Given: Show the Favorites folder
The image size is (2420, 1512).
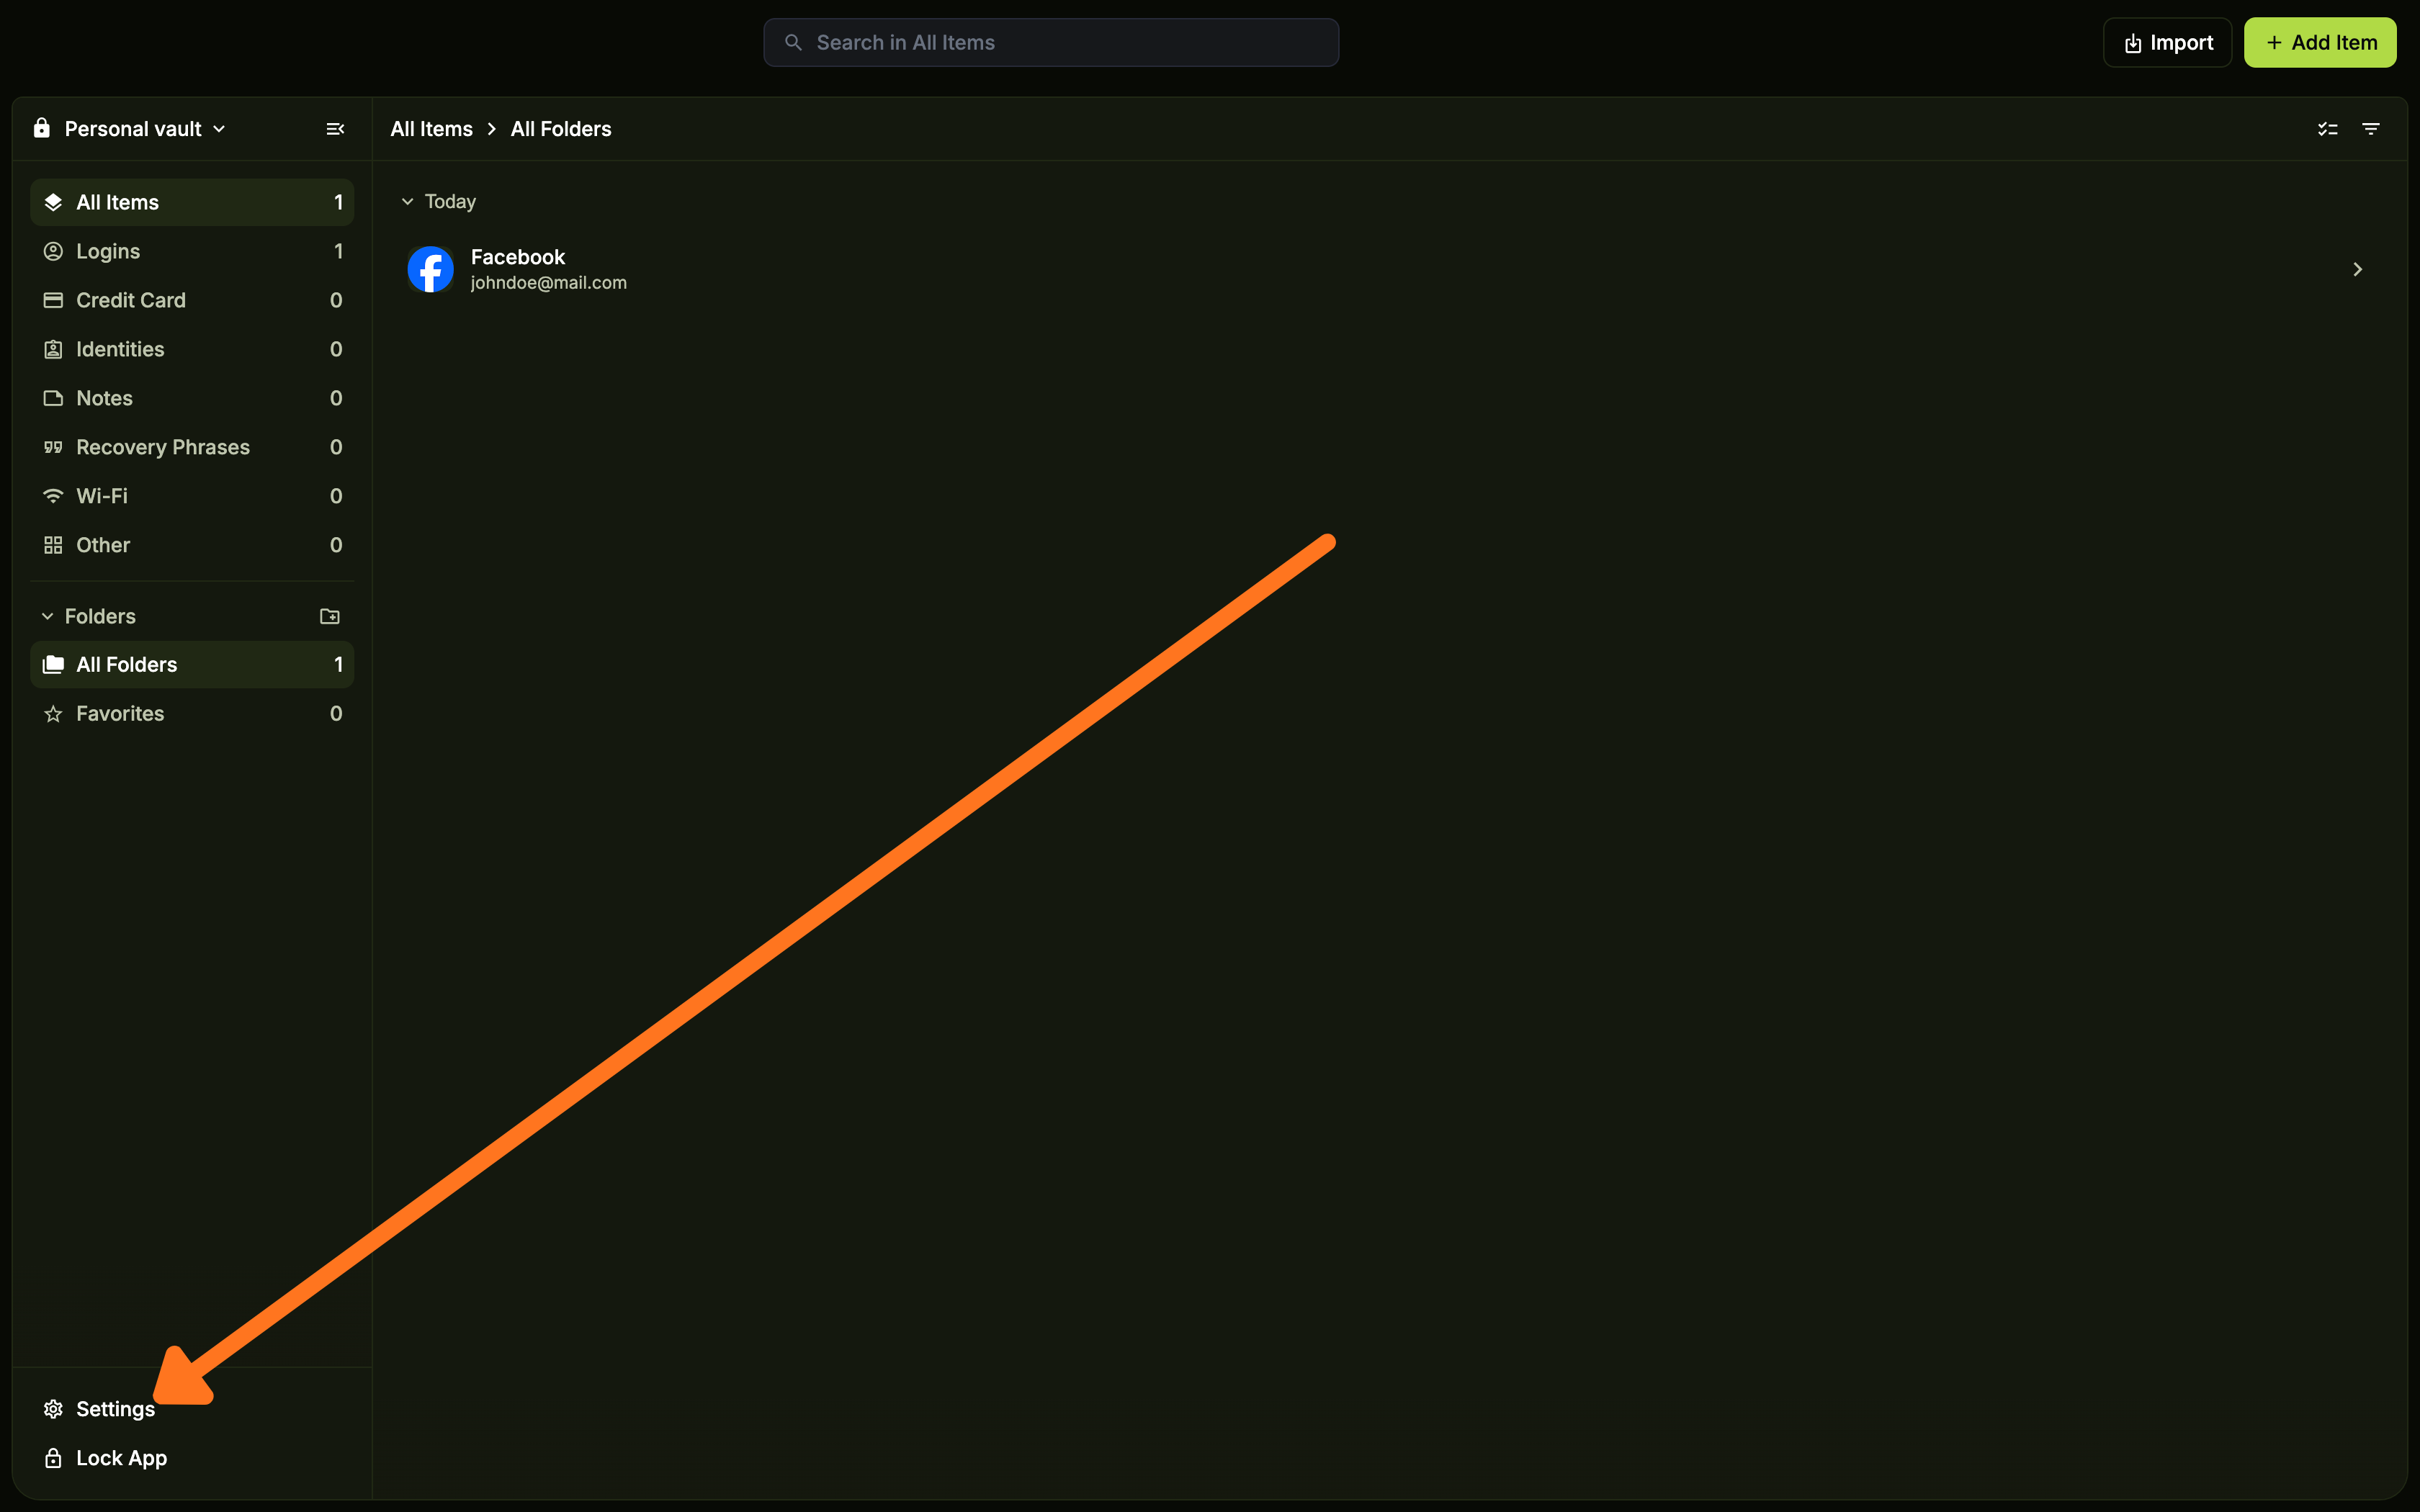Looking at the screenshot, I should [120, 713].
